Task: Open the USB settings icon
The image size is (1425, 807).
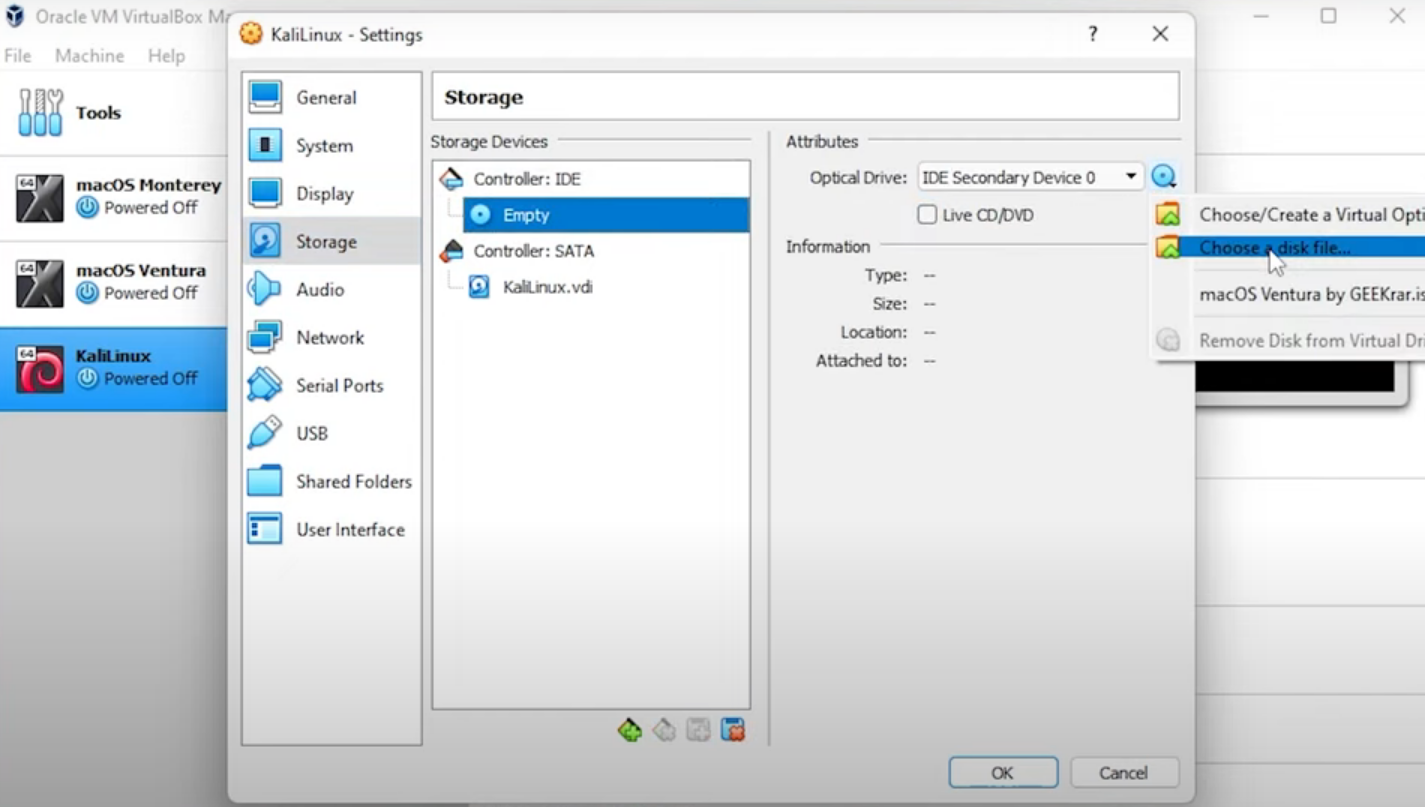Action: click(x=265, y=433)
